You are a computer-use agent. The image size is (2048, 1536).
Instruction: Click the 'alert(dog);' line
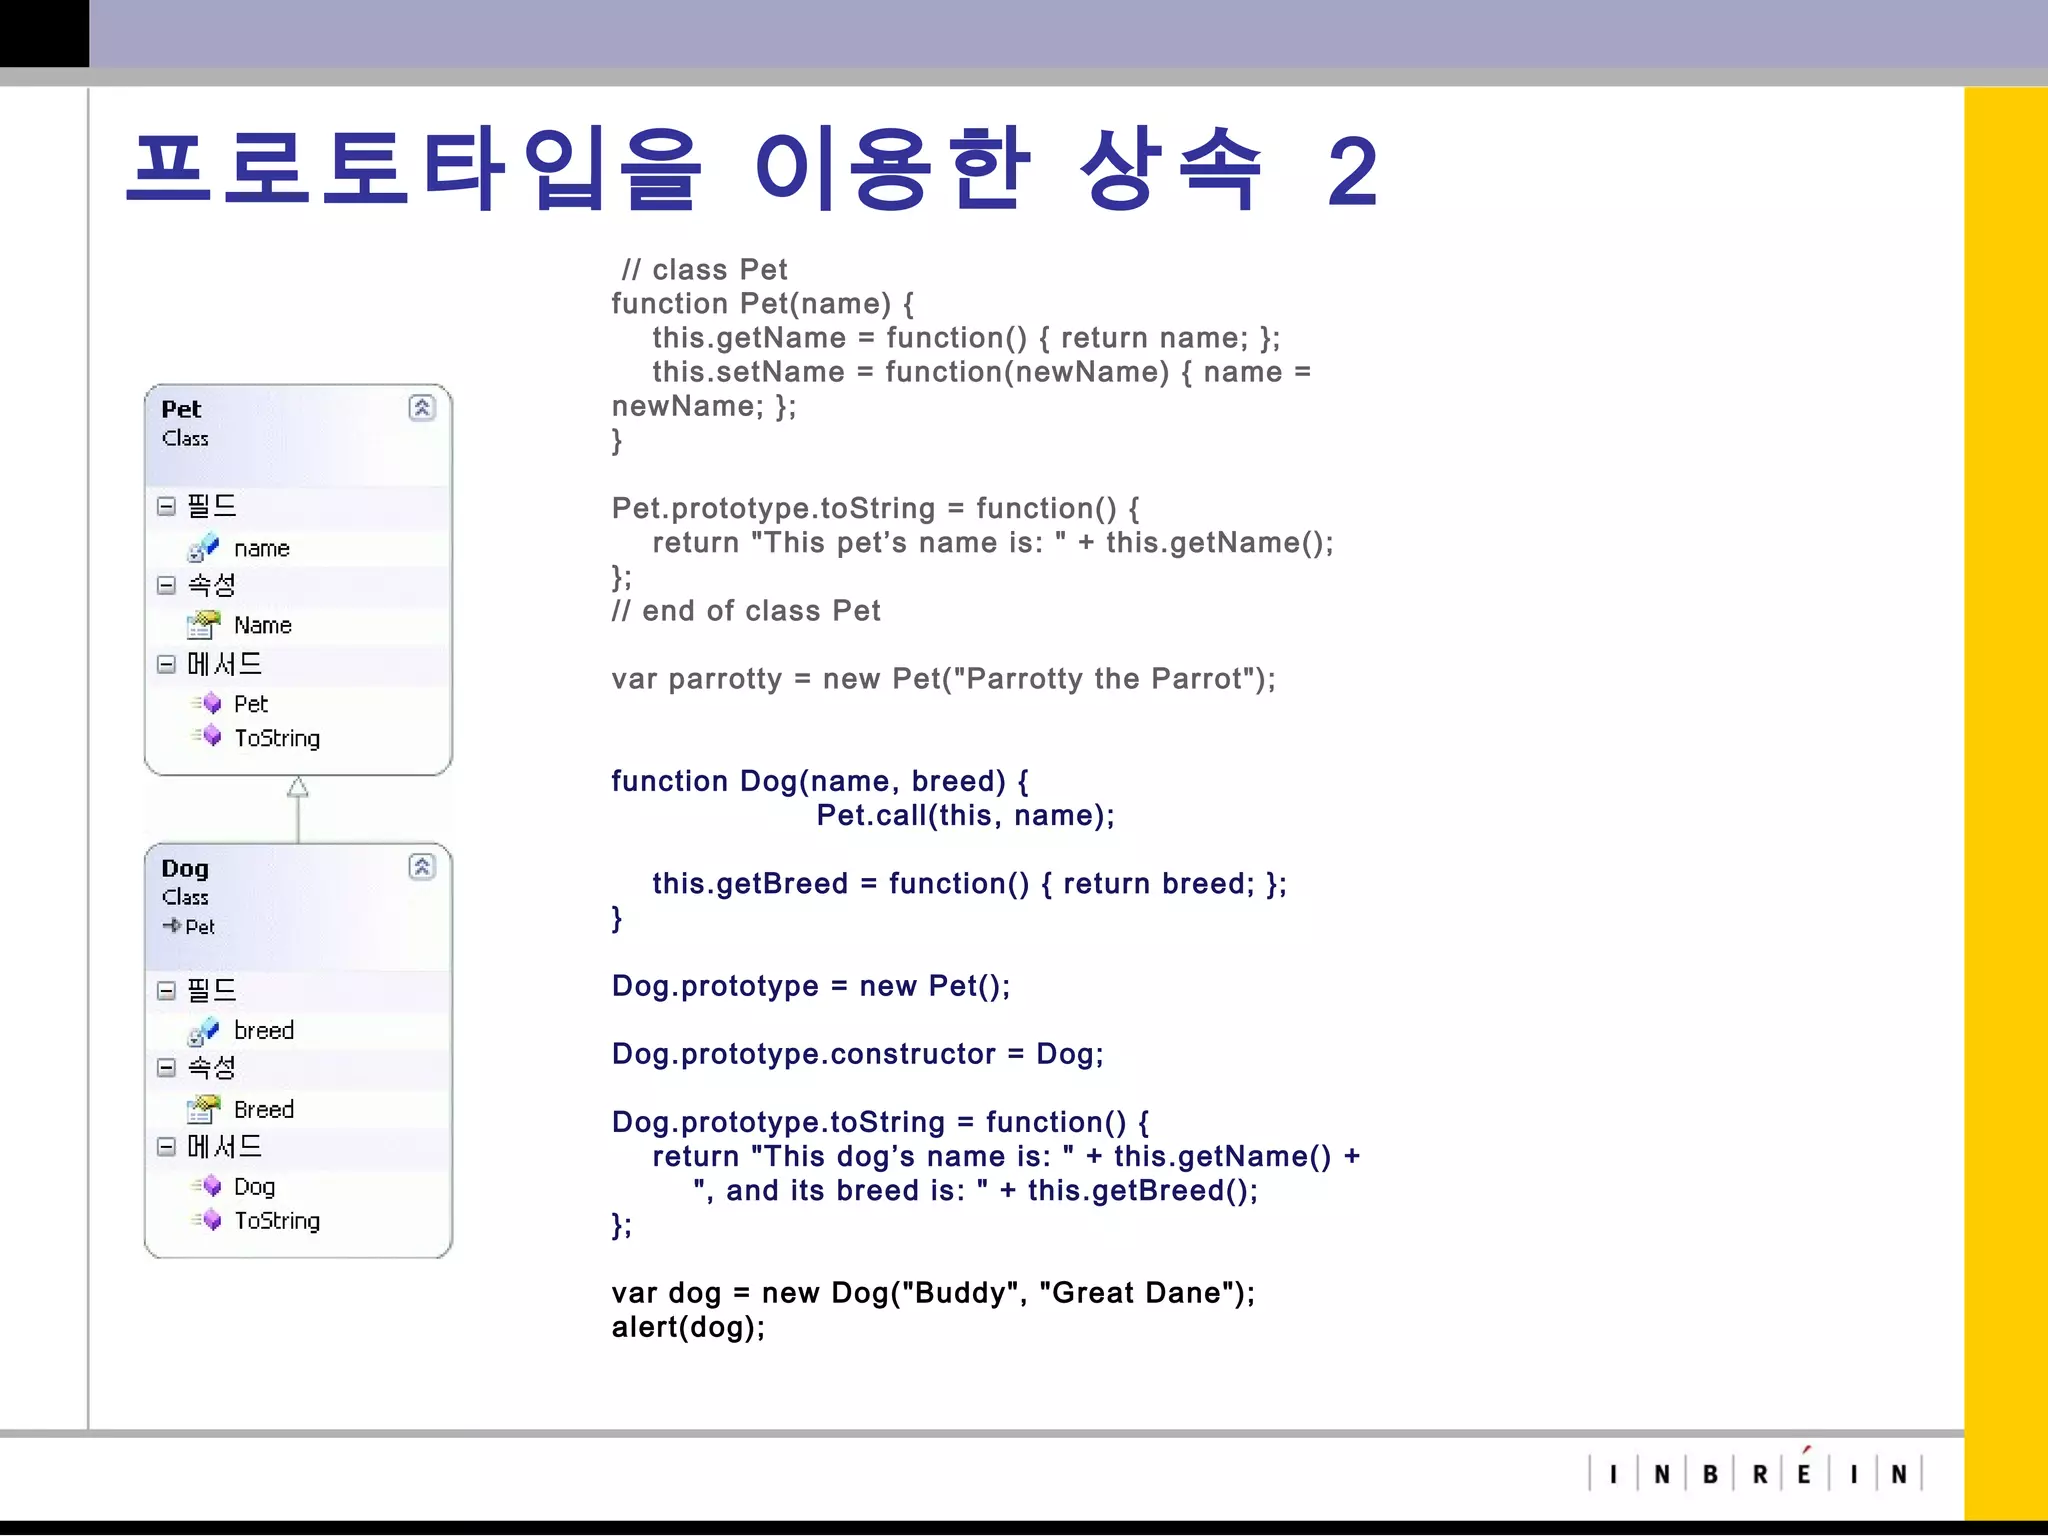[688, 1327]
